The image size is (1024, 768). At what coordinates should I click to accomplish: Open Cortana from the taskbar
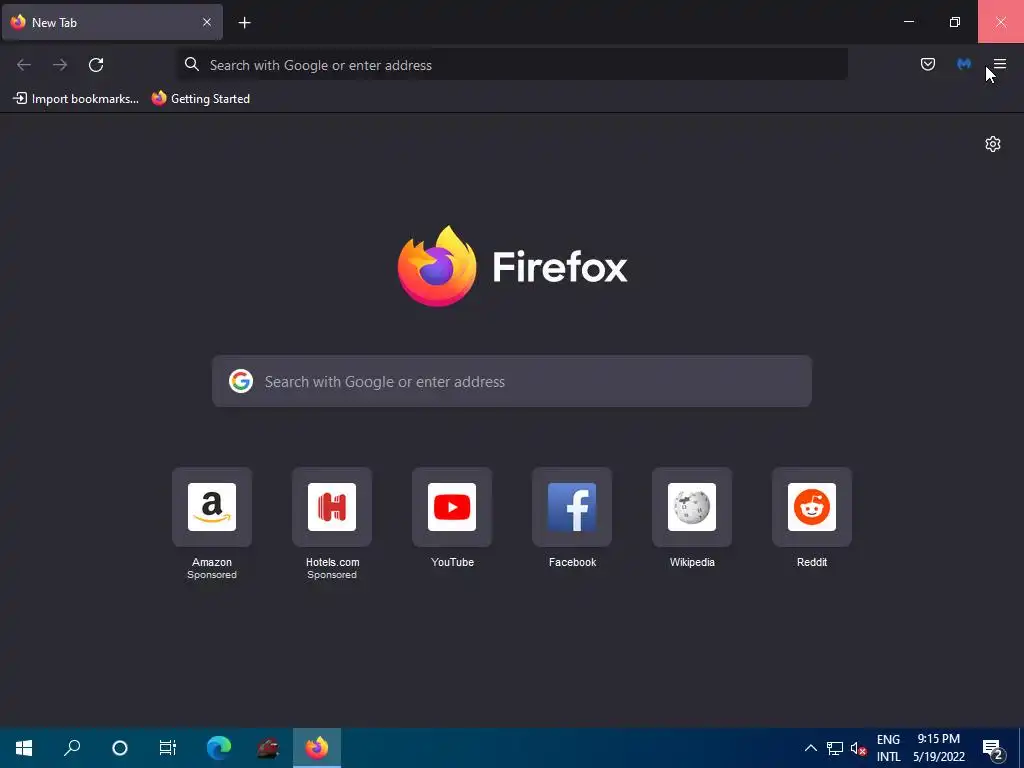pos(120,748)
